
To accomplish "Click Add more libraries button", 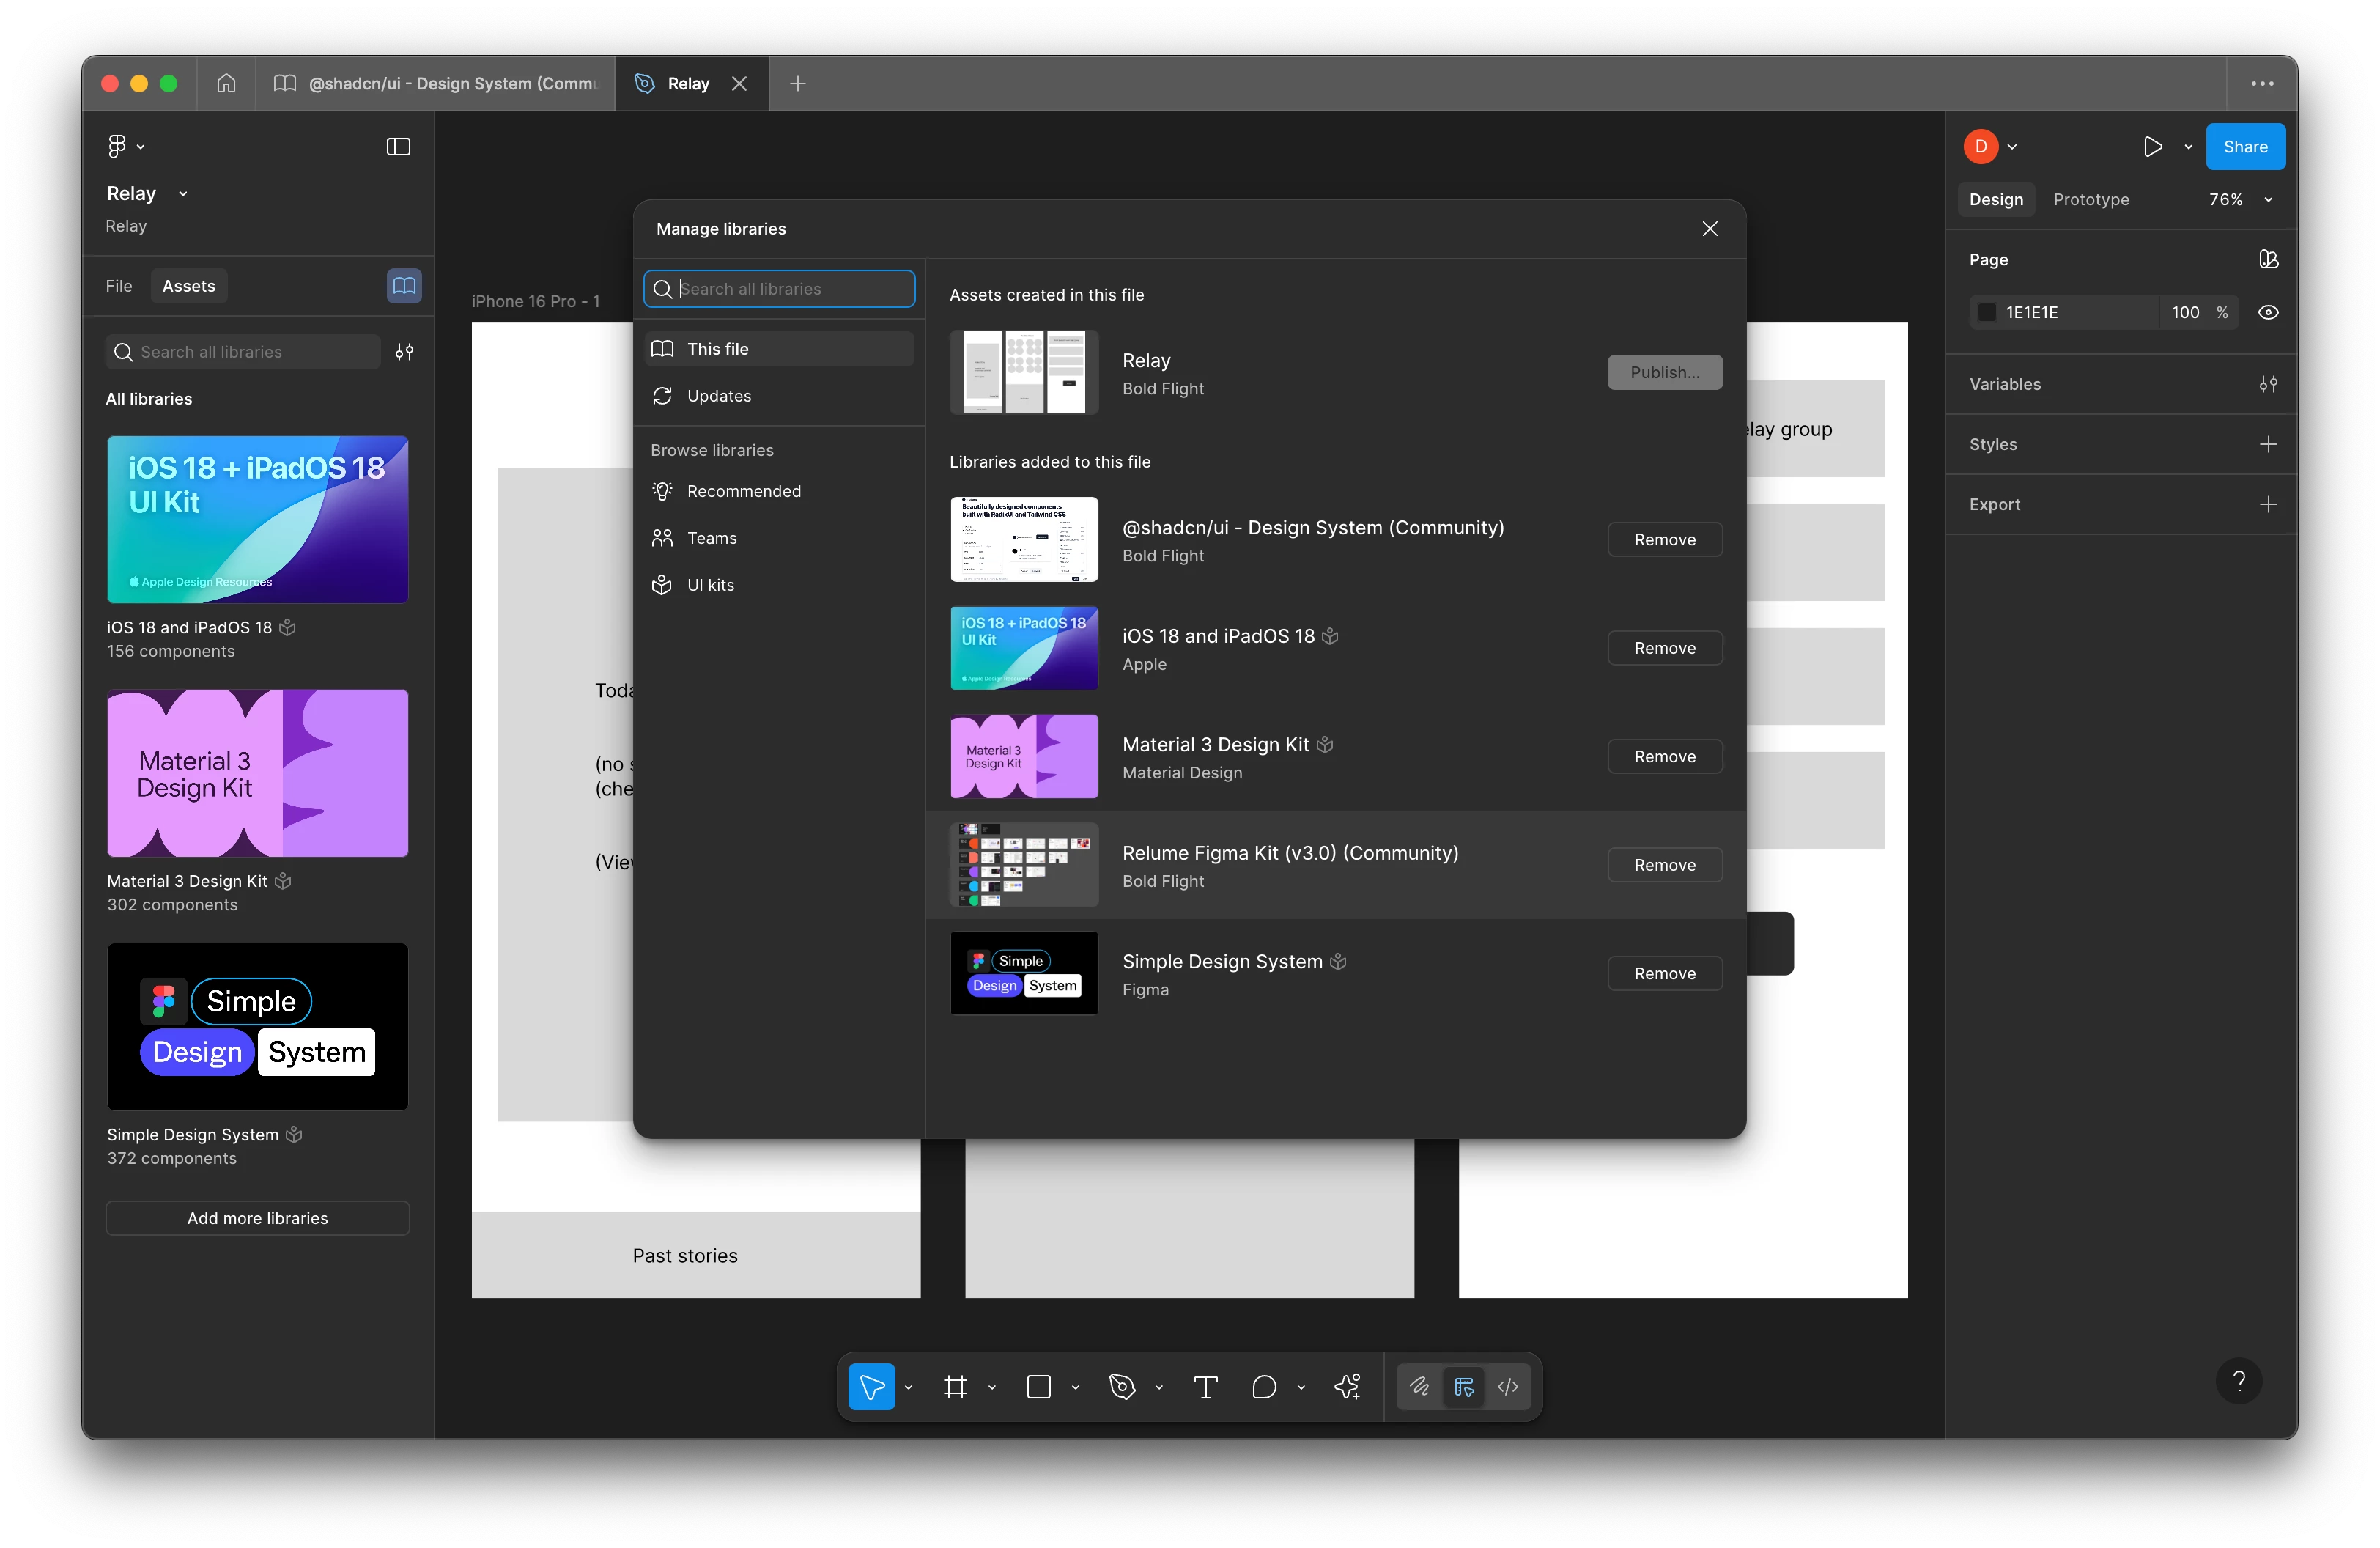I will 257,1218.
